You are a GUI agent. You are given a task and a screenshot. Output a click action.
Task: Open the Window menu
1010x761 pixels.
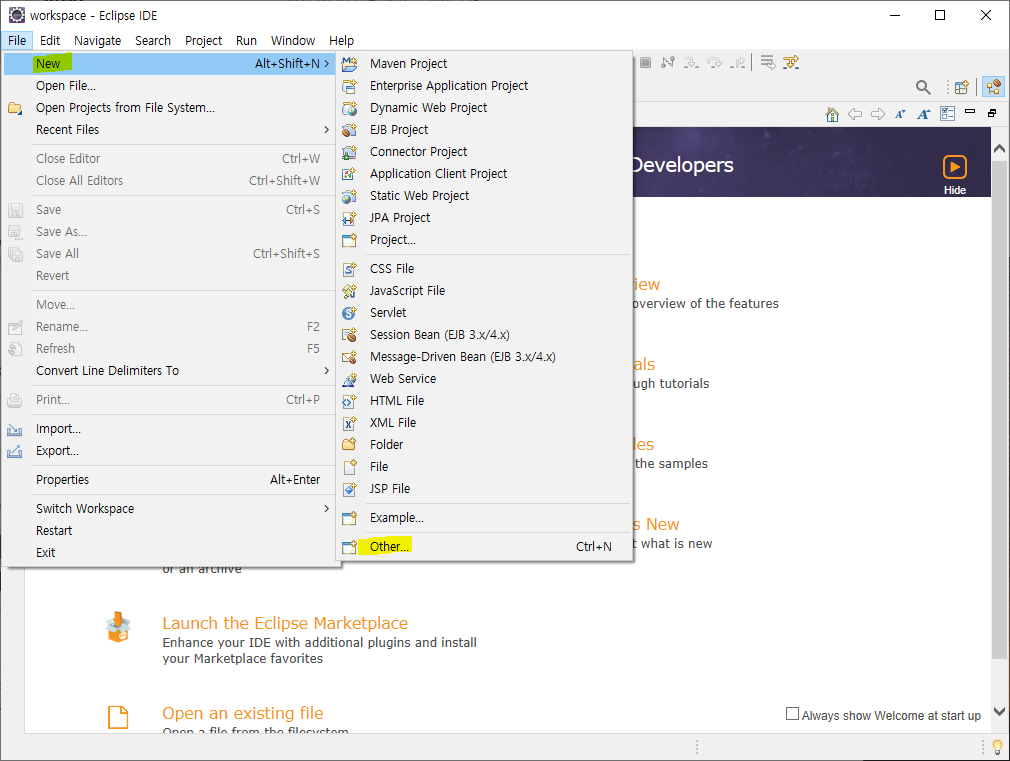click(292, 41)
